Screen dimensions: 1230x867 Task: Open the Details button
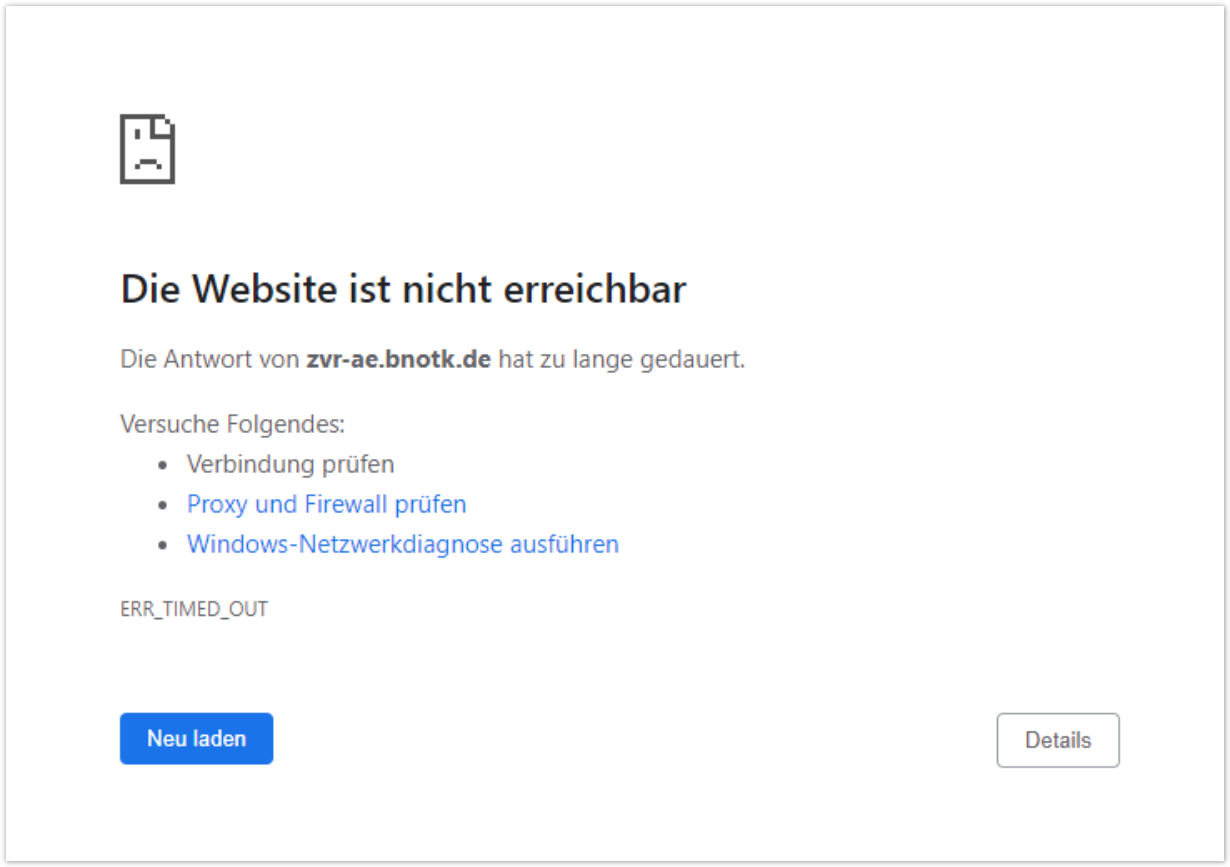click(x=1057, y=740)
